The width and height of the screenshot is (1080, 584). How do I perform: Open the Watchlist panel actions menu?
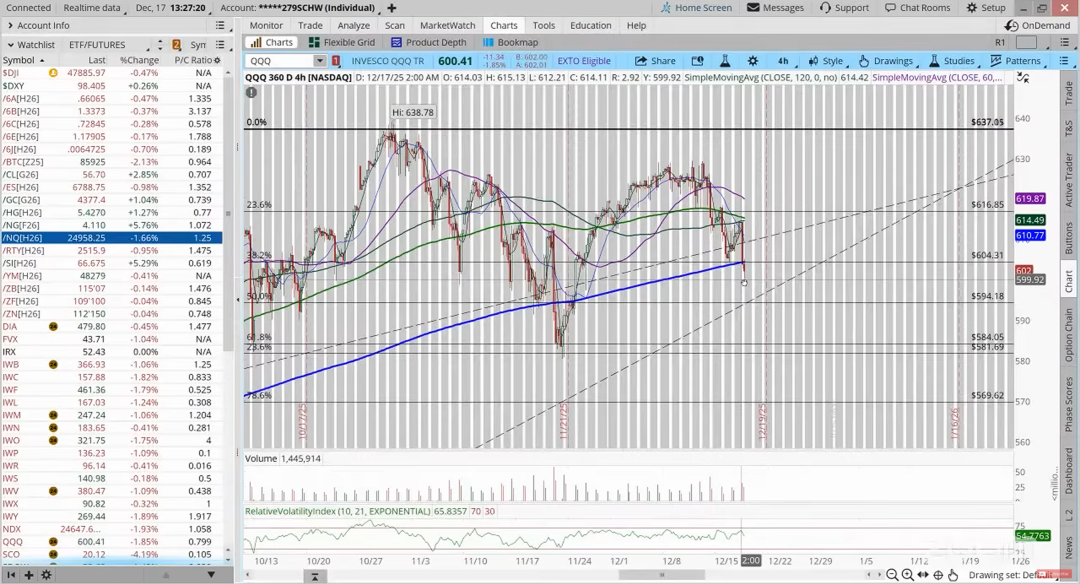220,45
